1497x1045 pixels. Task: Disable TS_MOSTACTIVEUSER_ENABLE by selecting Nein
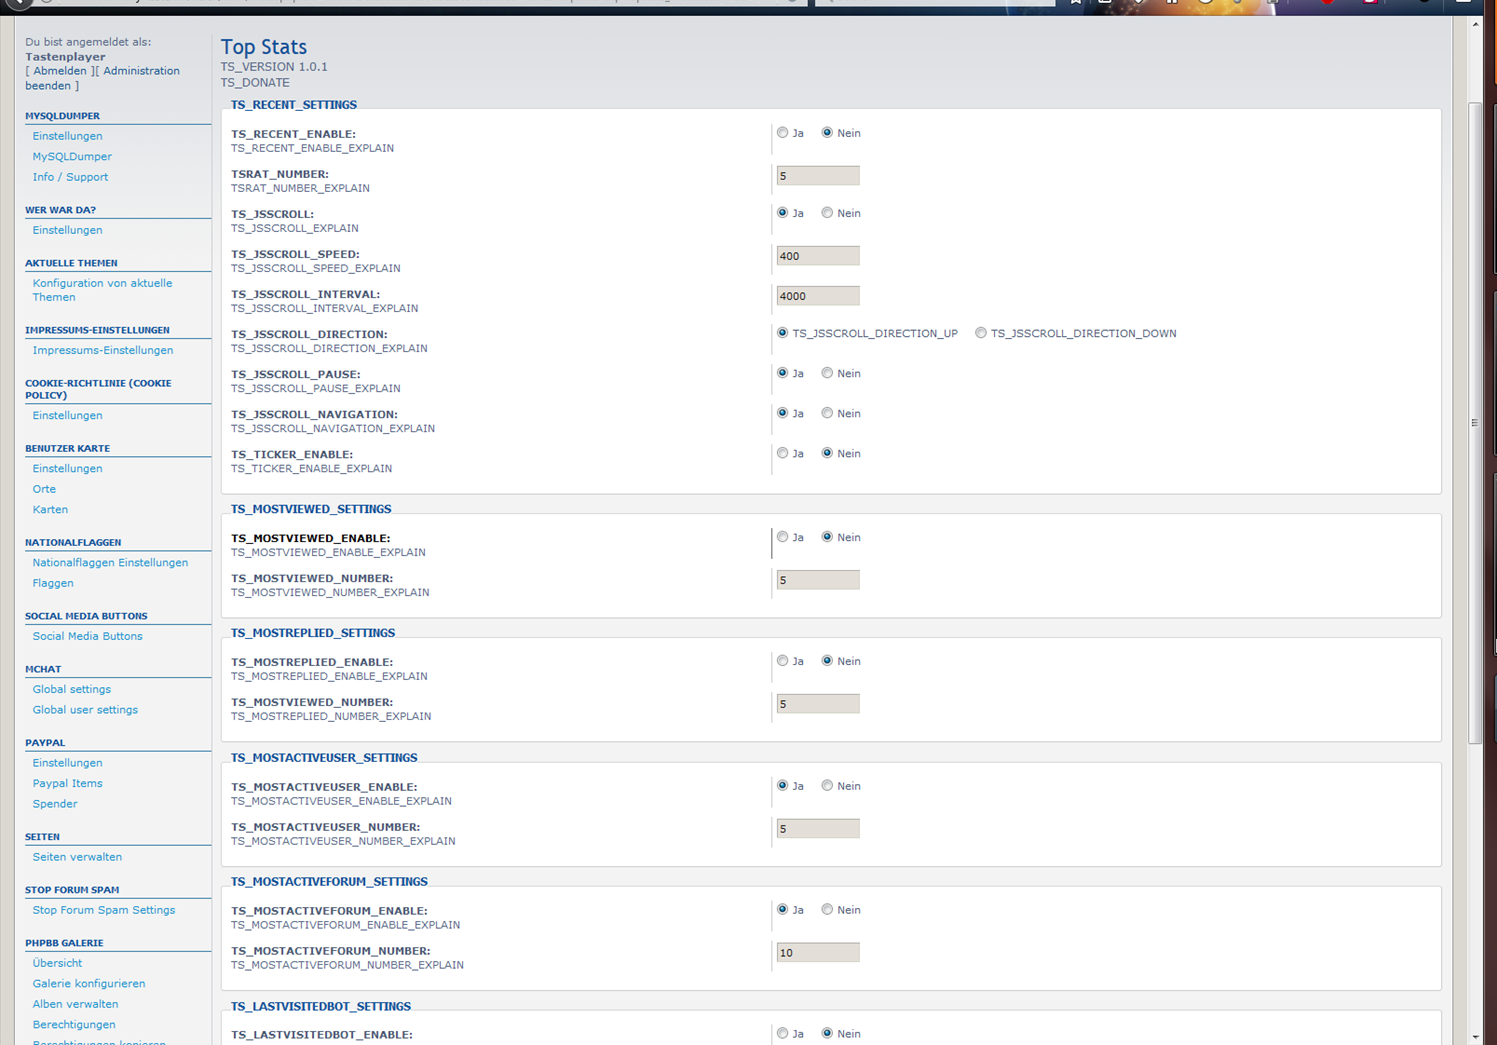[x=827, y=786]
